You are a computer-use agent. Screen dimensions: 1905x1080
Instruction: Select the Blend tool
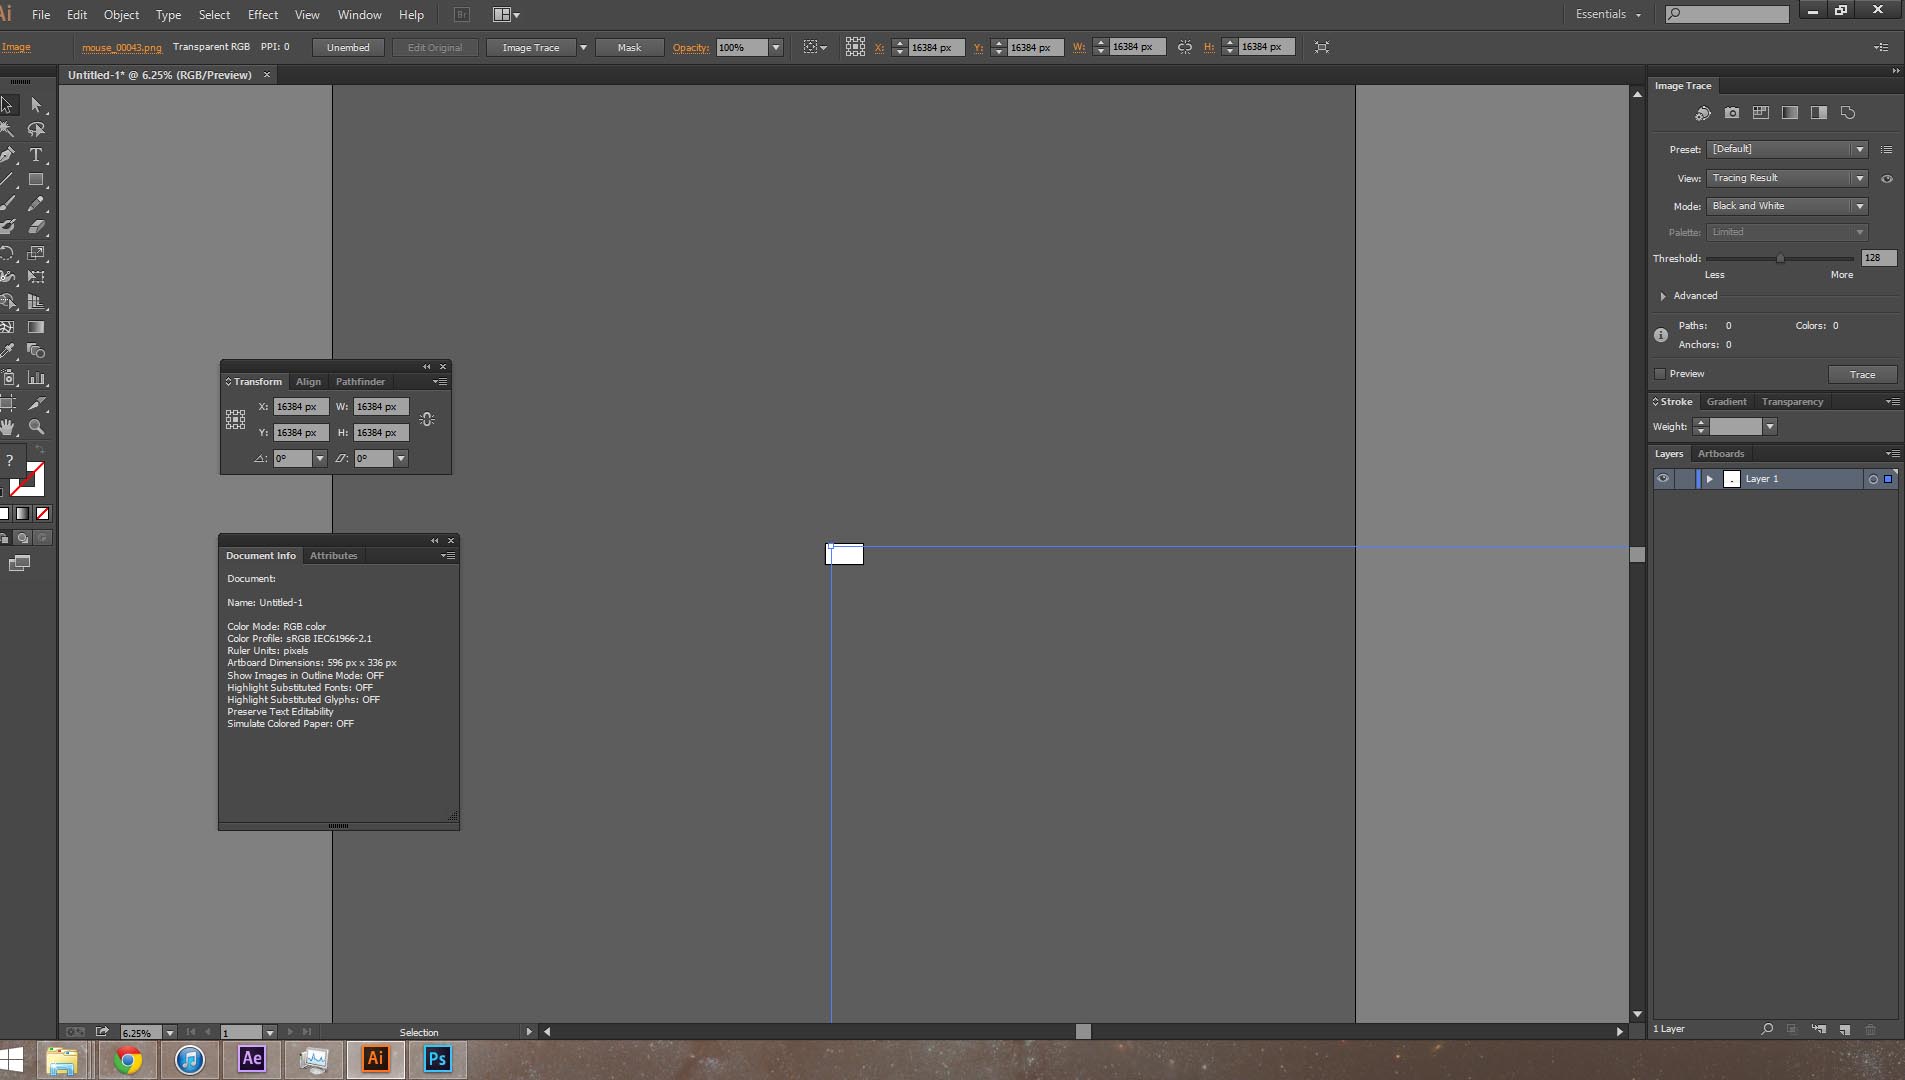36,351
